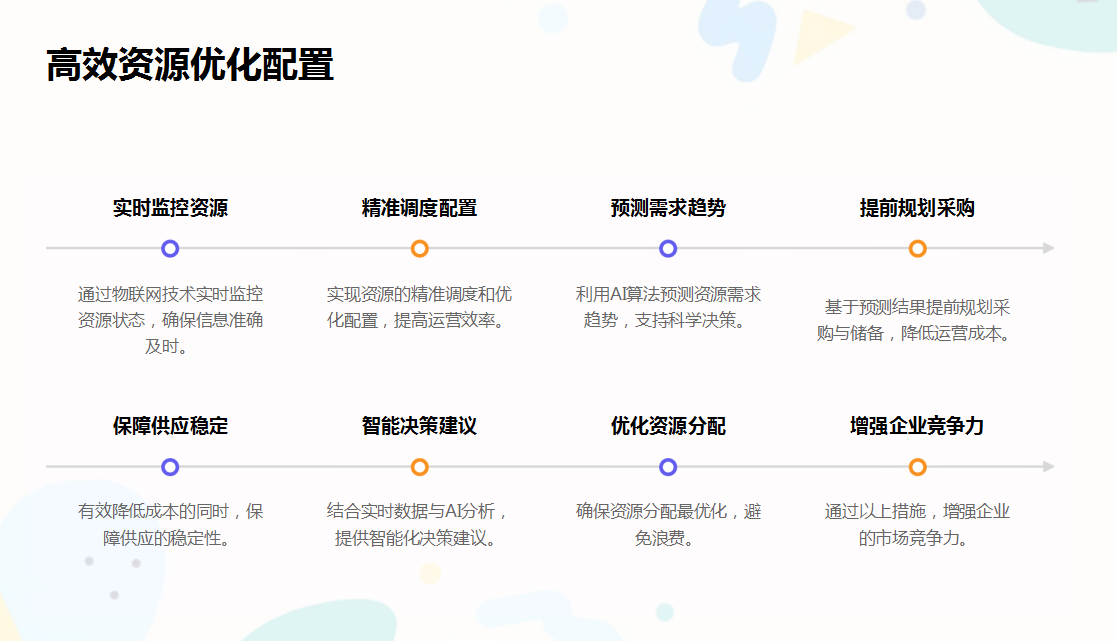The width and height of the screenshot is (1117, 641).
Task: Select the heading 精准调度配置
Action: (420, 208)
